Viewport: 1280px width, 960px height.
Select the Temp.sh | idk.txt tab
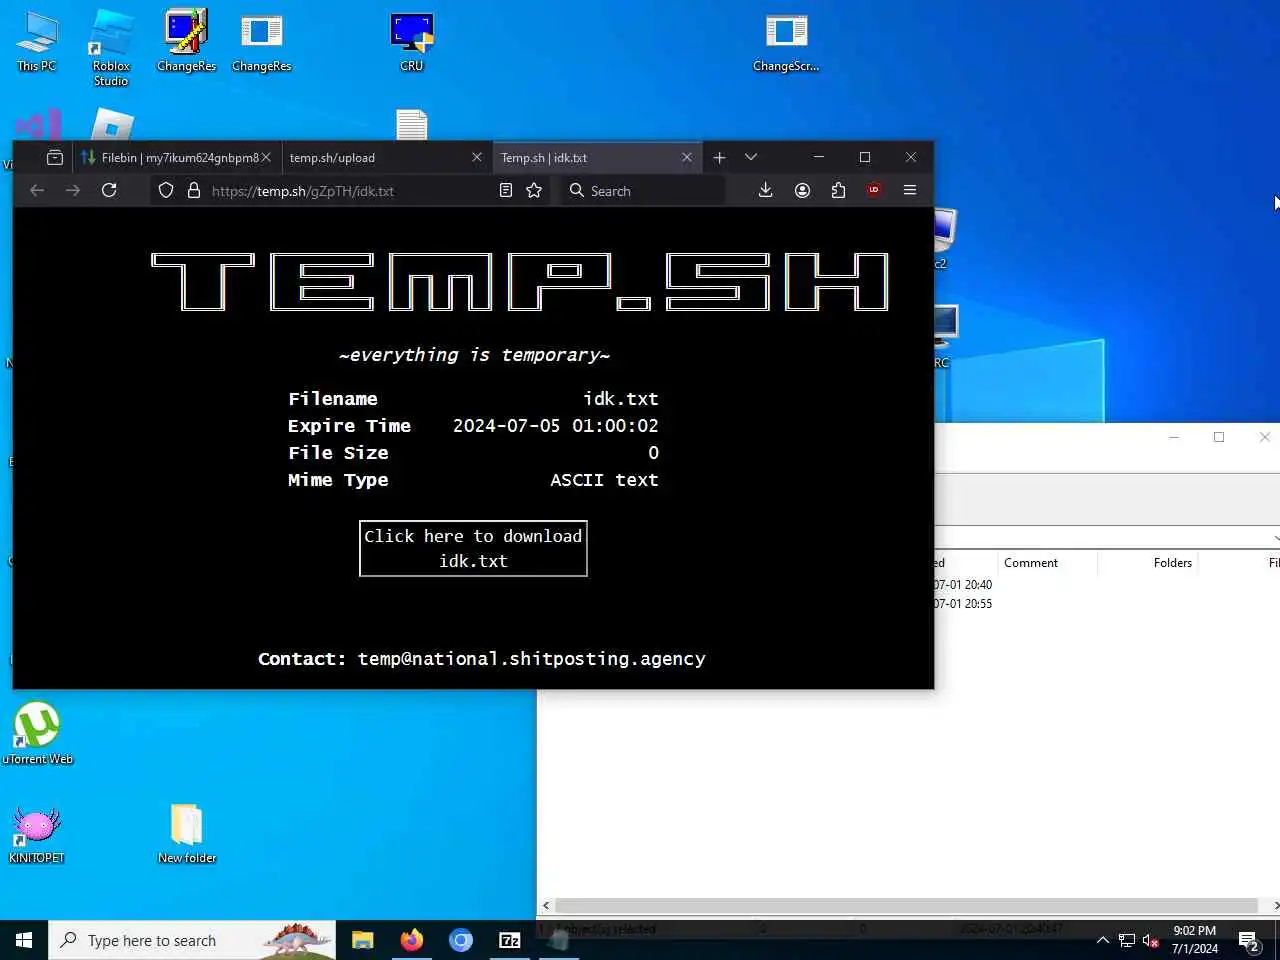point(596,157)
